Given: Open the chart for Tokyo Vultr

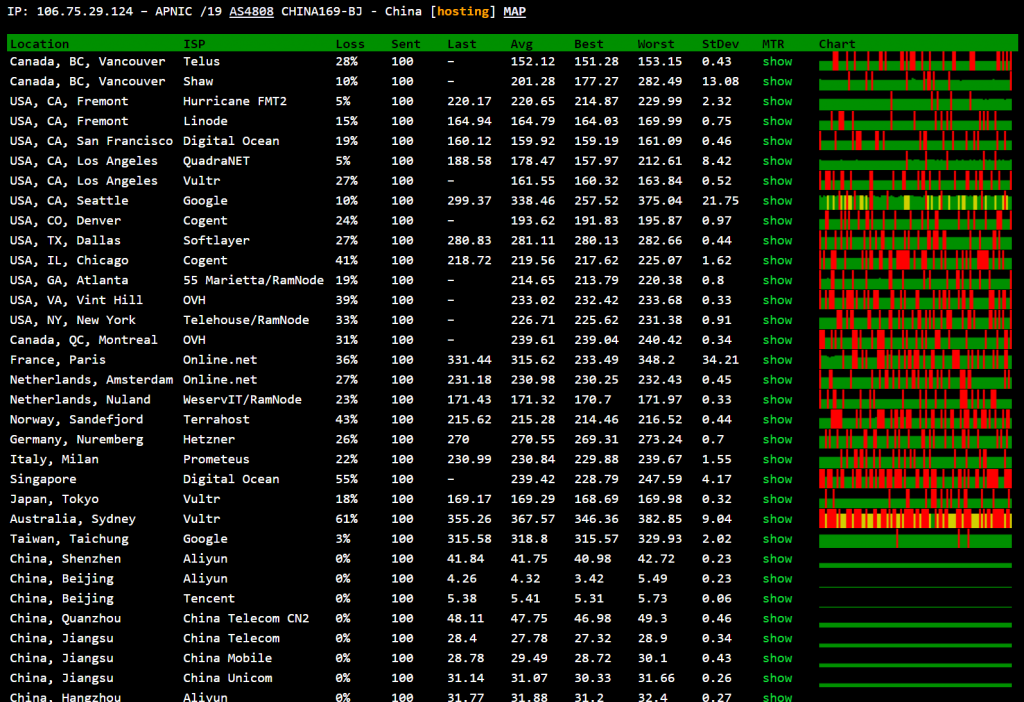Looking at the screenshot, I should tap(915, 499).
